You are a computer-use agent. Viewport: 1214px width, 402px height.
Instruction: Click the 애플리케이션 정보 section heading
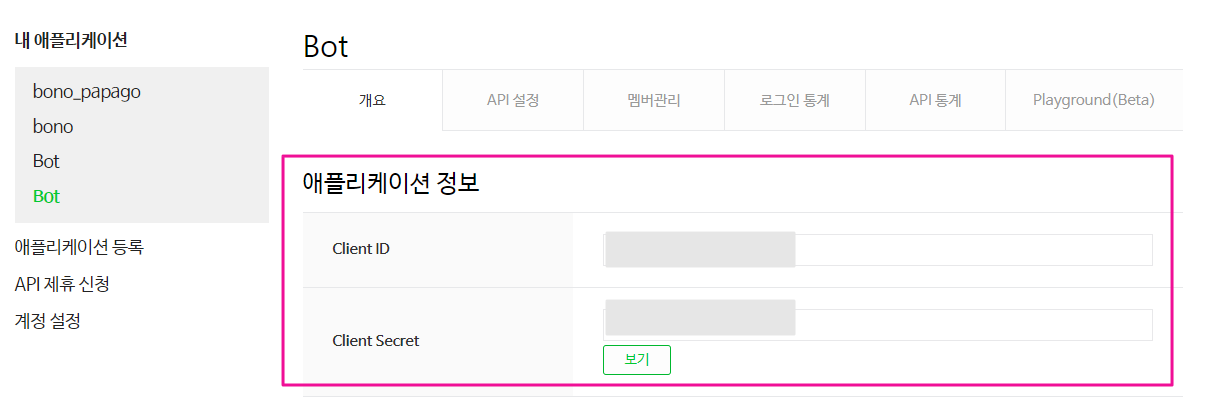[391, 185]
